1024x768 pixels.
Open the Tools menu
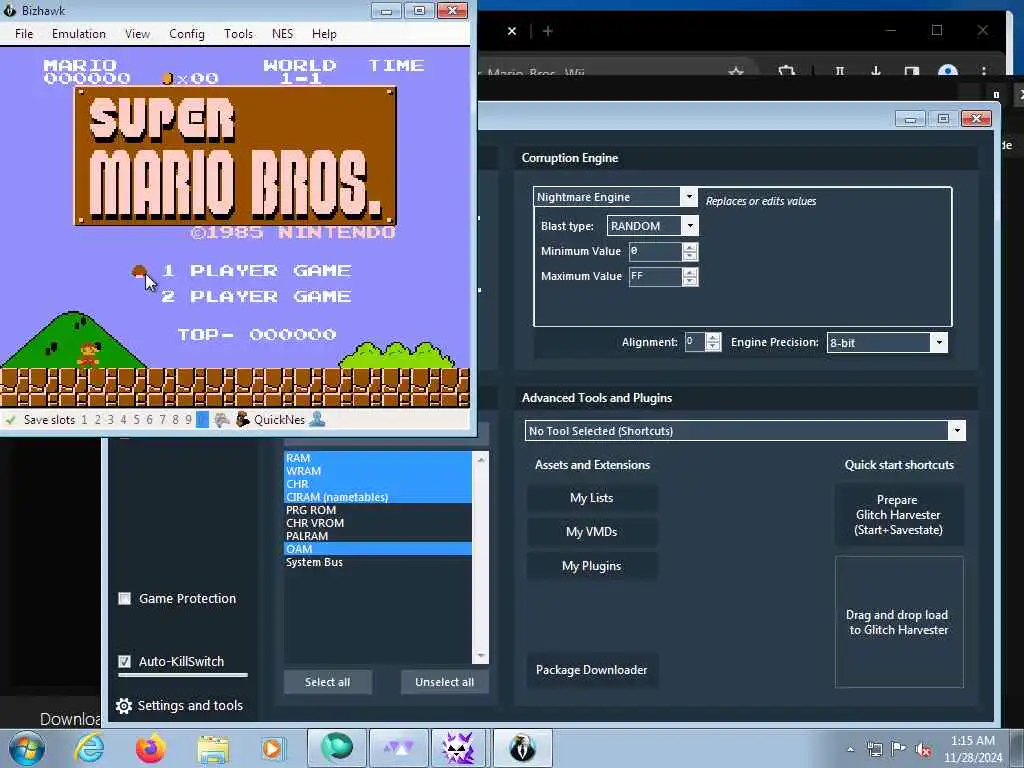(x=238, y=34)
